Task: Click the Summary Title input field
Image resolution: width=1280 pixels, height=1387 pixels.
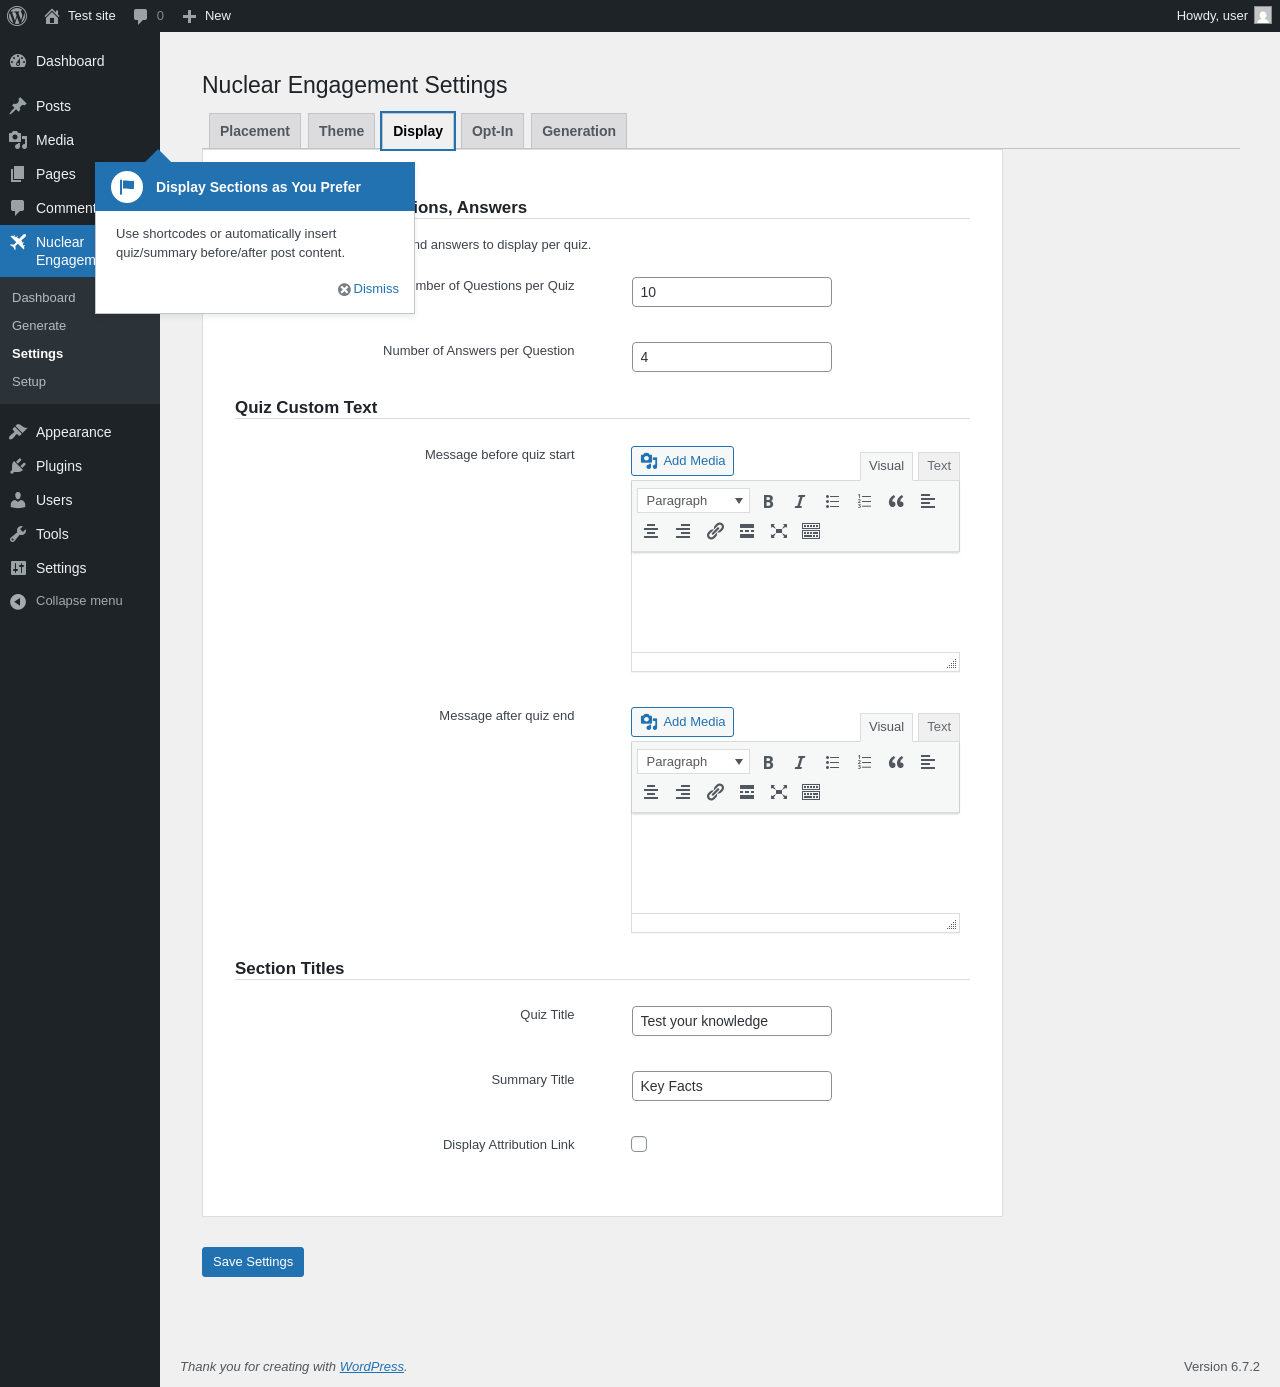Action: click(732, 1086)
